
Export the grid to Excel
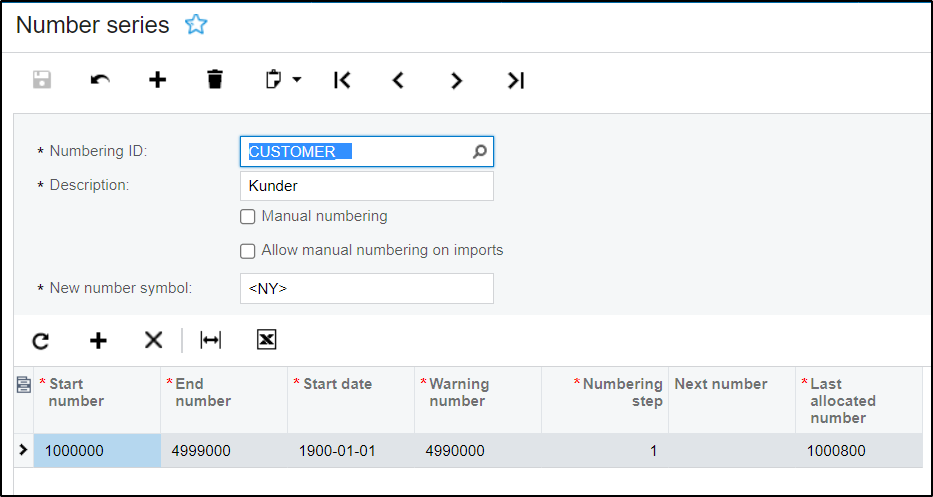coord(266,341)
